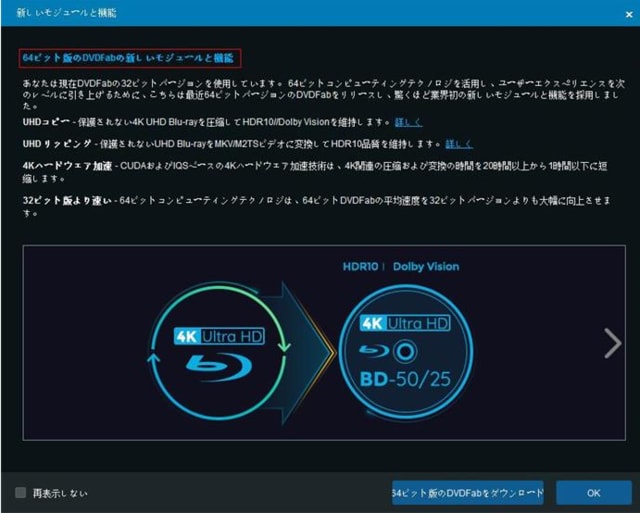This screenshot has height=513, width=640.
Task: Click the UHD リッピング bold label
Action: pyautogui.click(x=57, y=144)
